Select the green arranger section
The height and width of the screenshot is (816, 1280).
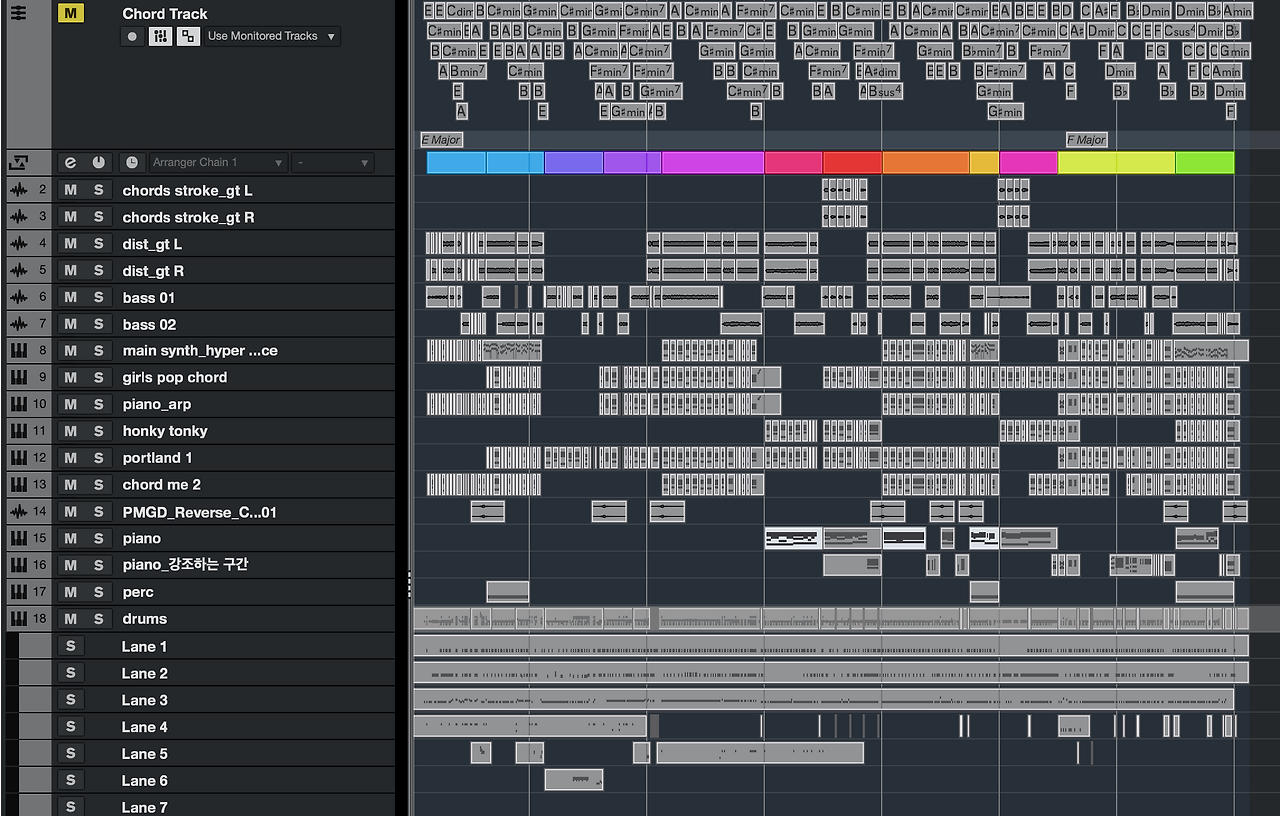click(x=1205, y=162)
